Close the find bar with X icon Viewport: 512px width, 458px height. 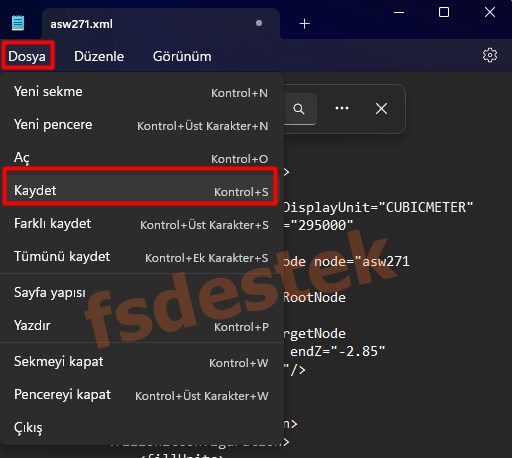pos(381,108)
